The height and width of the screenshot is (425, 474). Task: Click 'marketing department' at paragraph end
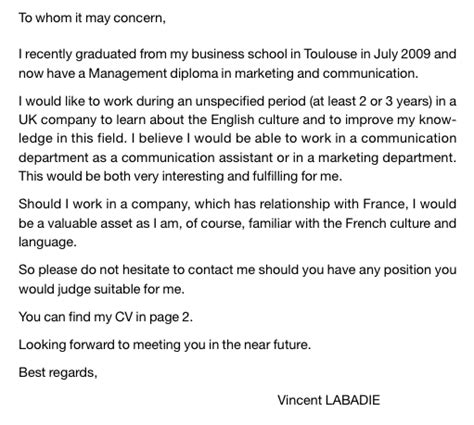coord(387,157)
